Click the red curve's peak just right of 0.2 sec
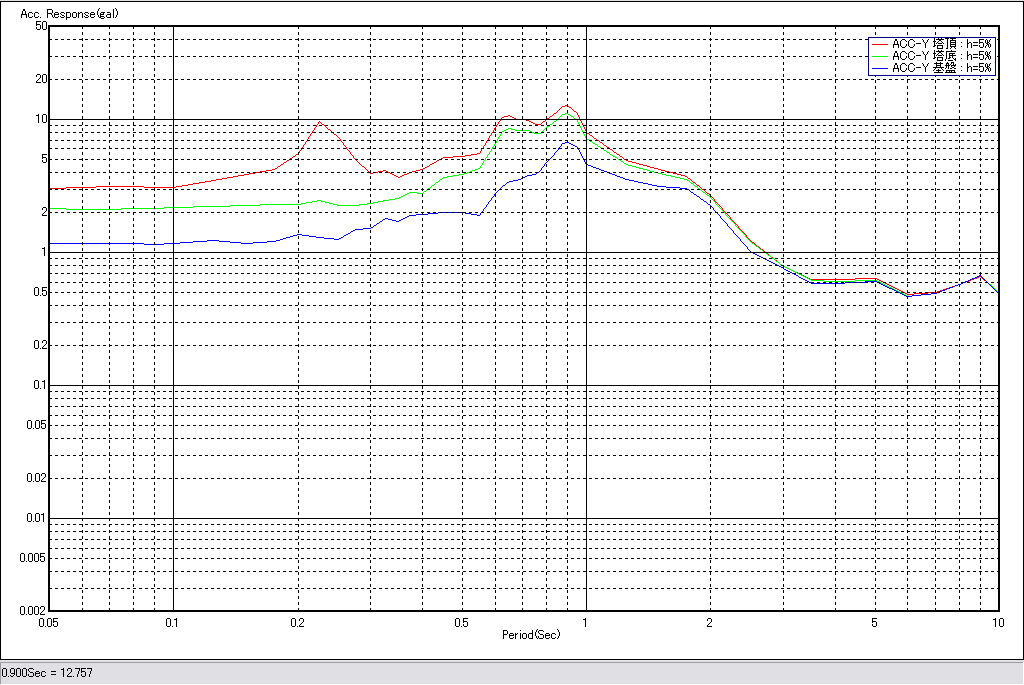 pyautogui.click(x=320, y=122)
